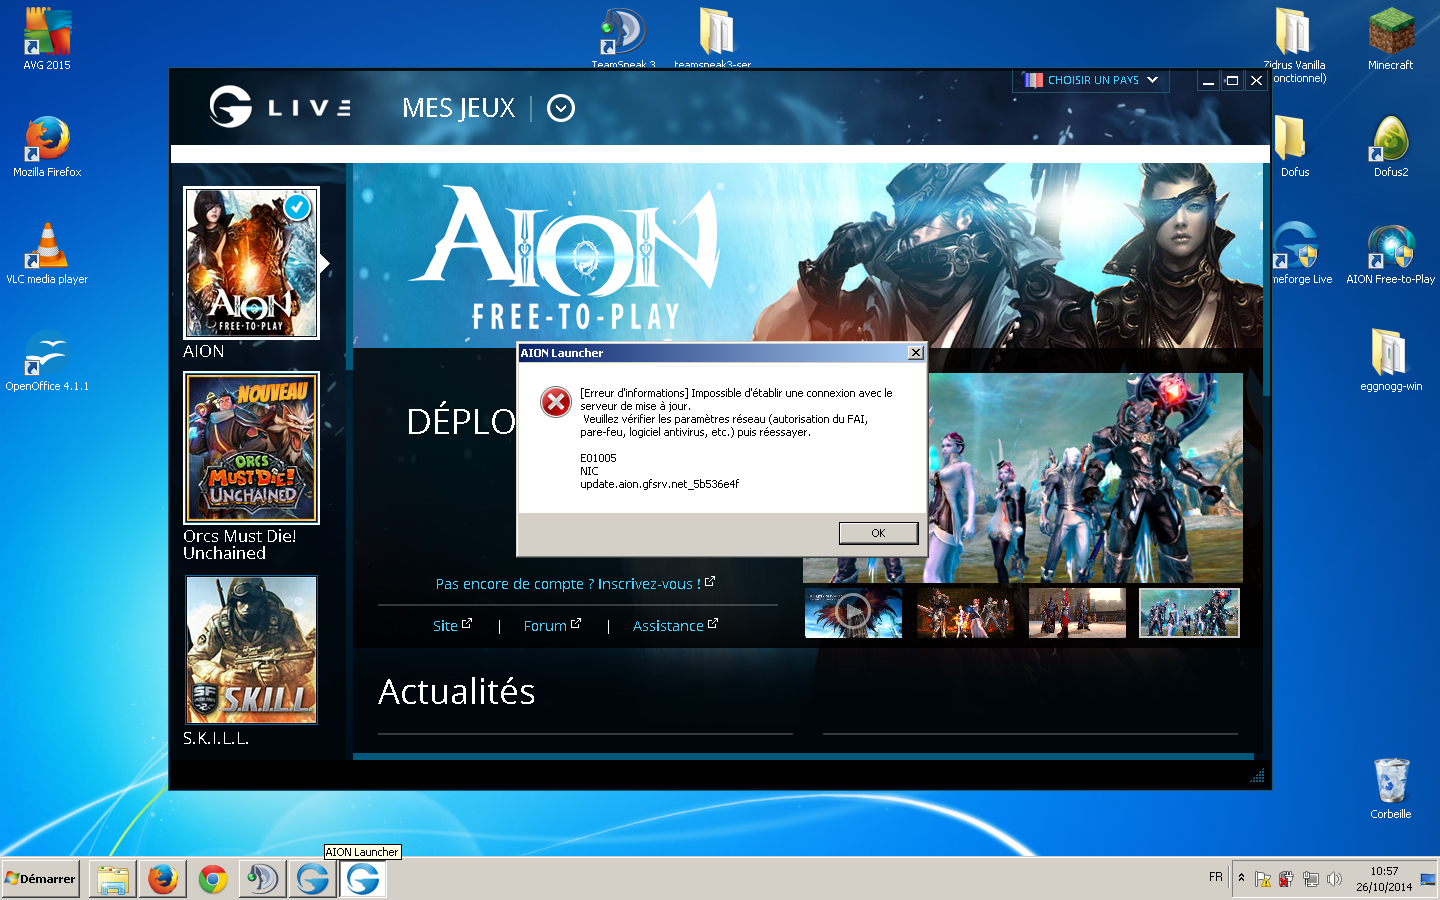Screen dimensions: 1440x900
Task: Show hidden tray icons chevron
Action: 1241,878
